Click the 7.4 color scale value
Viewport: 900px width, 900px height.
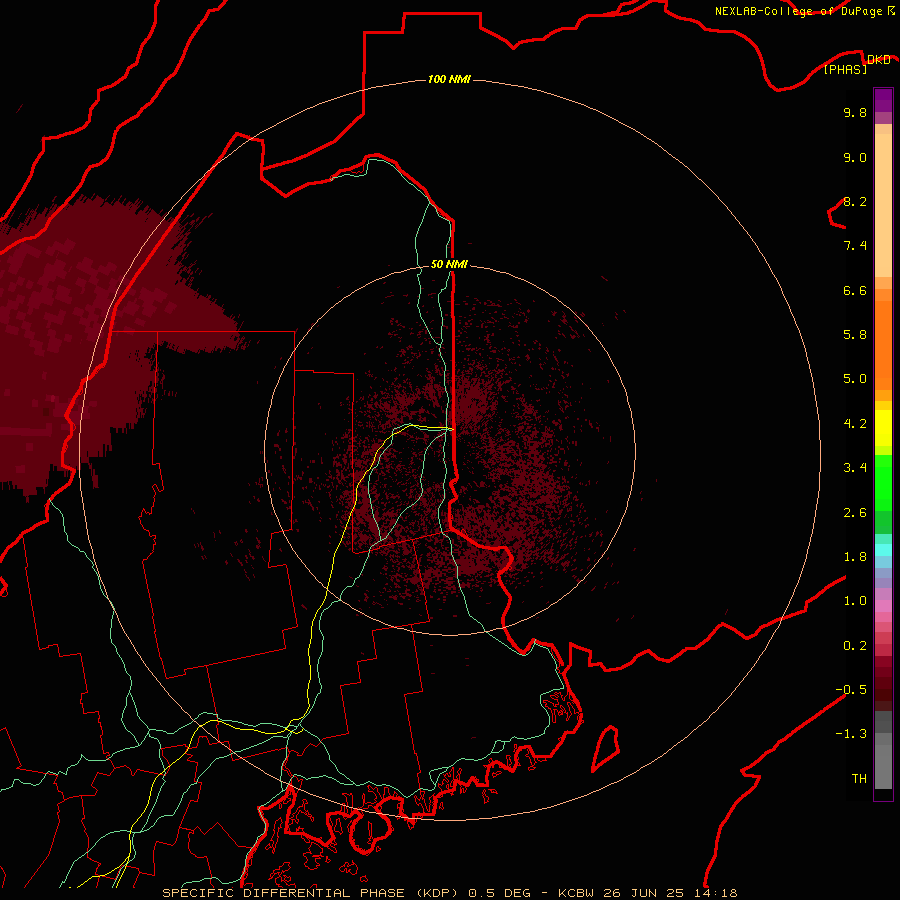(855, 246)
